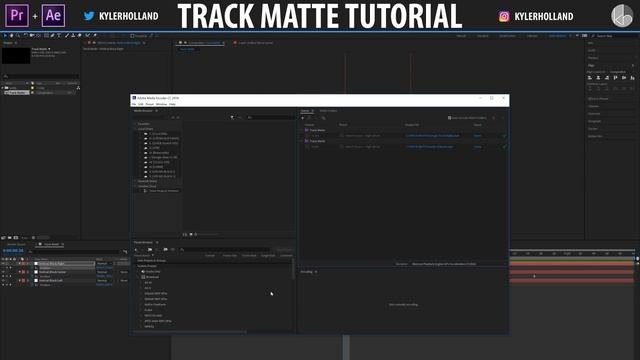Click the thumbnail view icon in Media Browser

(x=191, y=234)
